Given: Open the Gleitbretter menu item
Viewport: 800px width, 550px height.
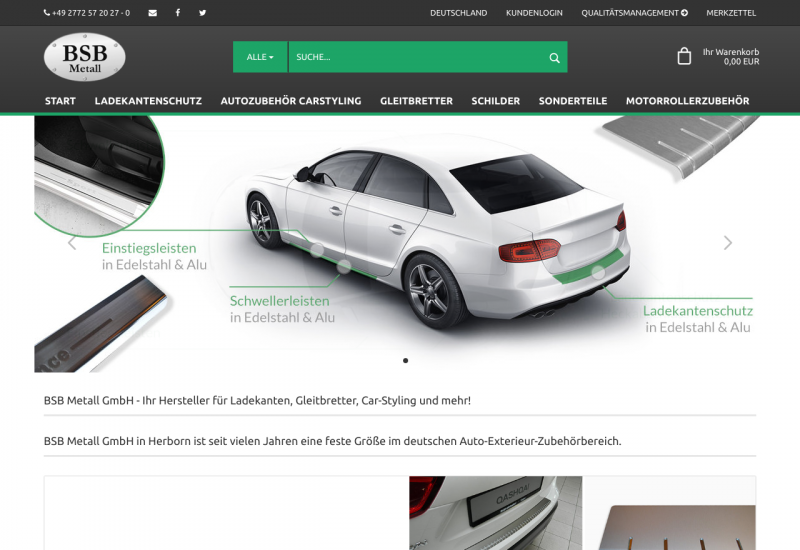Looking at the screenshot, I should pos(416,101).
